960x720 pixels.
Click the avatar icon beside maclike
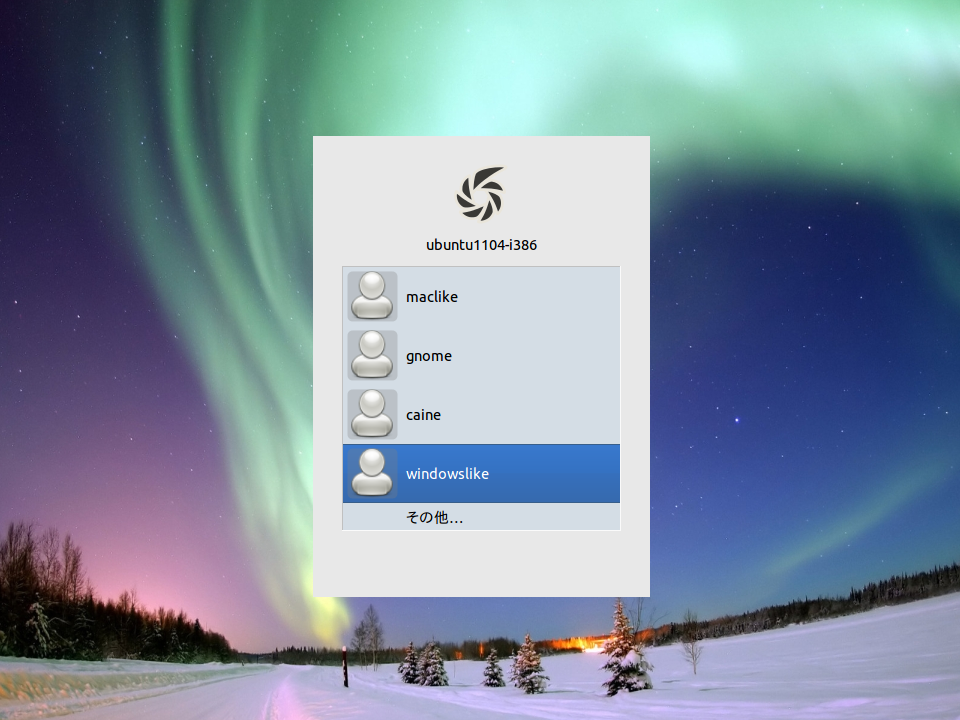372,296
